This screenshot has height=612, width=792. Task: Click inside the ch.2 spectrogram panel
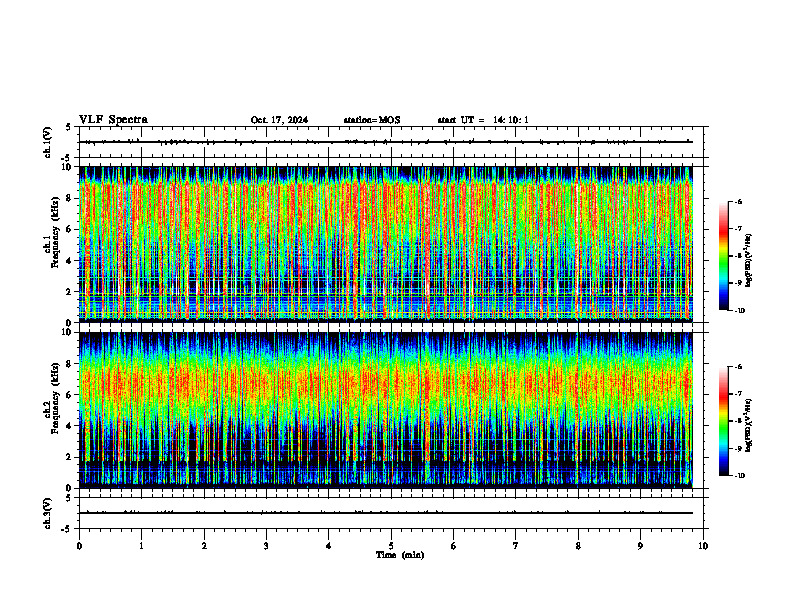pos(386,410)
